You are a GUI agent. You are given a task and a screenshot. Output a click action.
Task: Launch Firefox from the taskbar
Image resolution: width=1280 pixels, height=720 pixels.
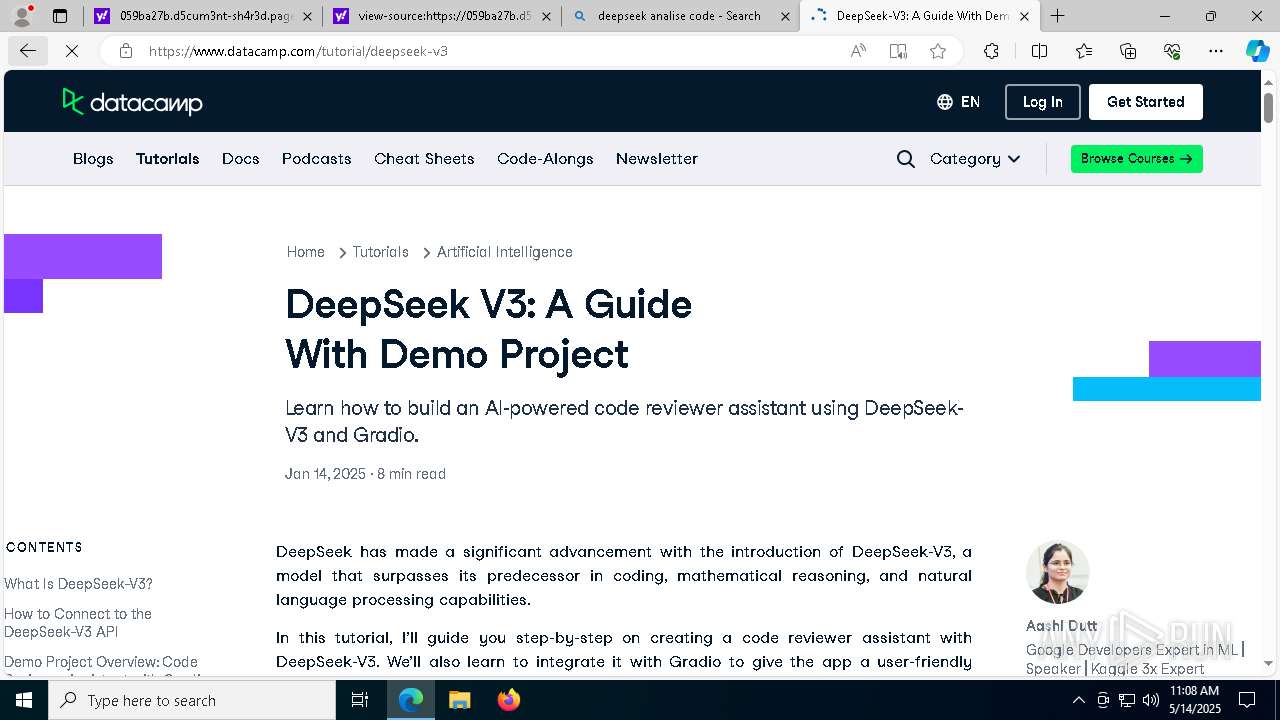click(x=508, y=700)
